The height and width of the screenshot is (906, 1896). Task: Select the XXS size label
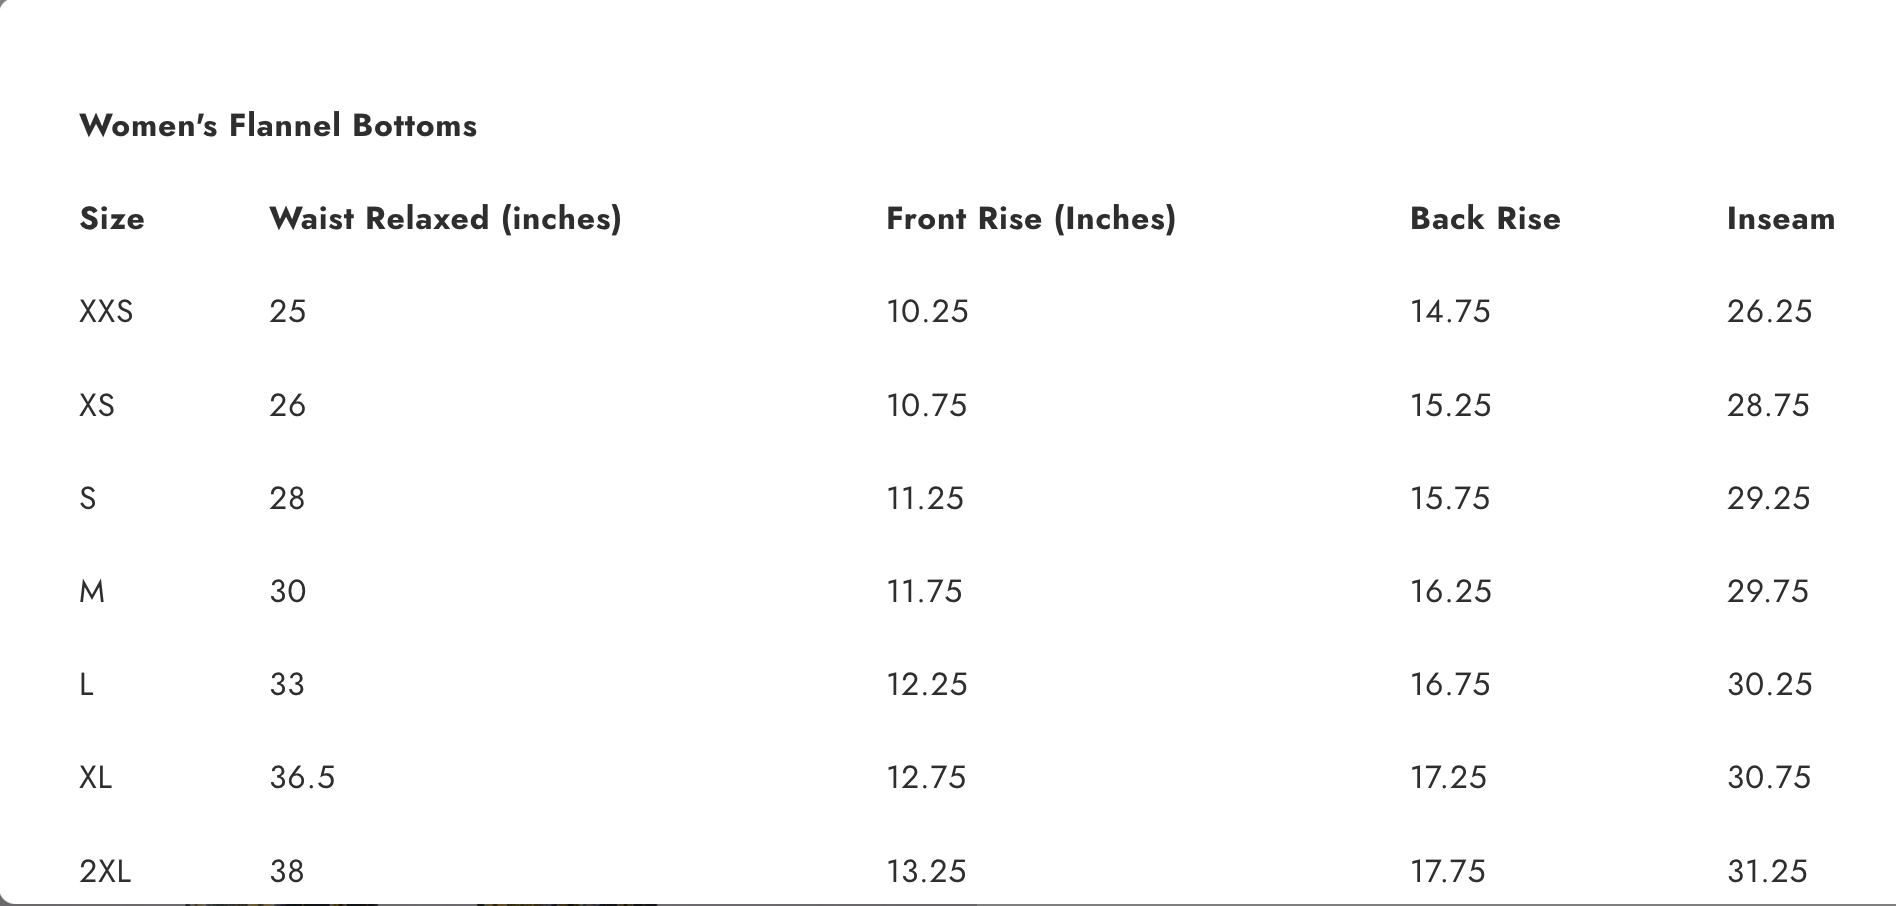(106, 312)
